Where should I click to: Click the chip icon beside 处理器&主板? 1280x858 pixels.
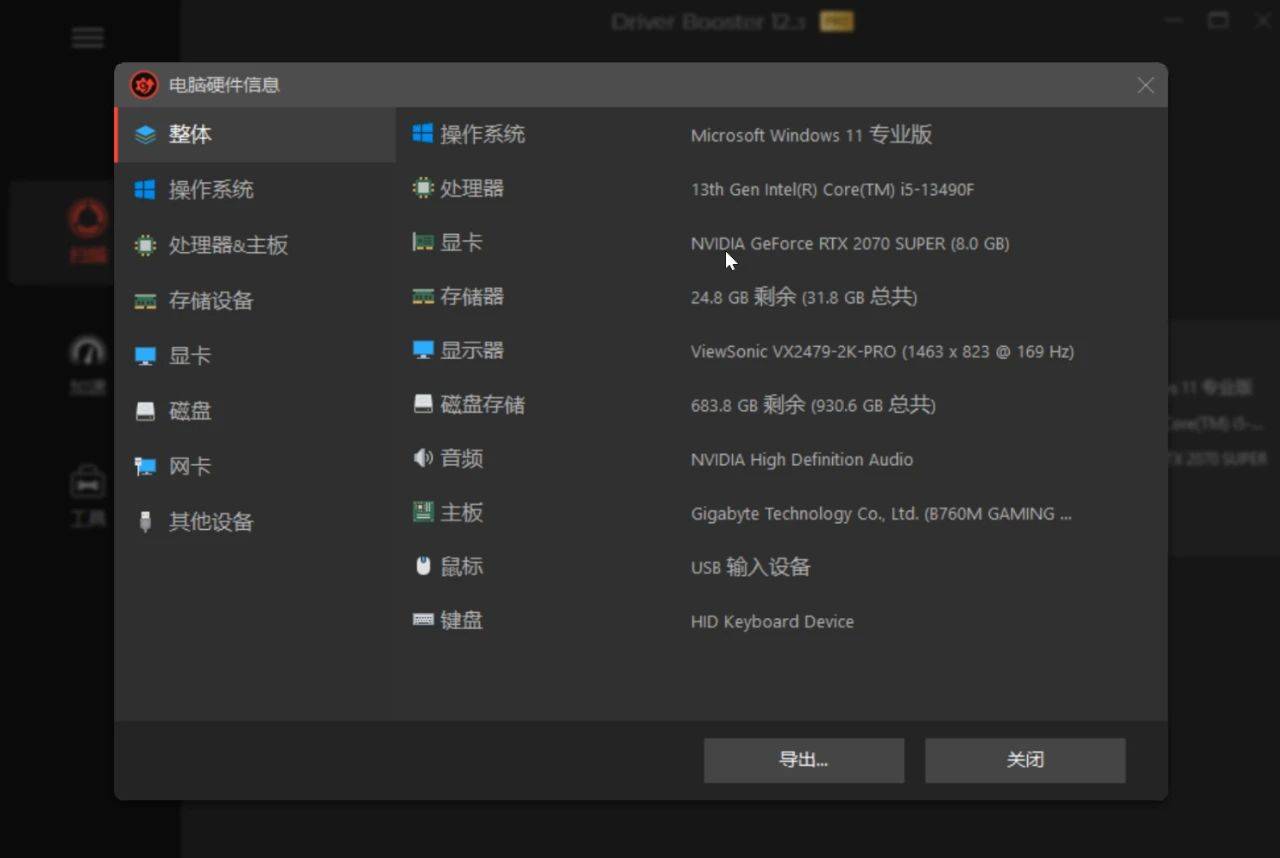[x=145, y=245]
